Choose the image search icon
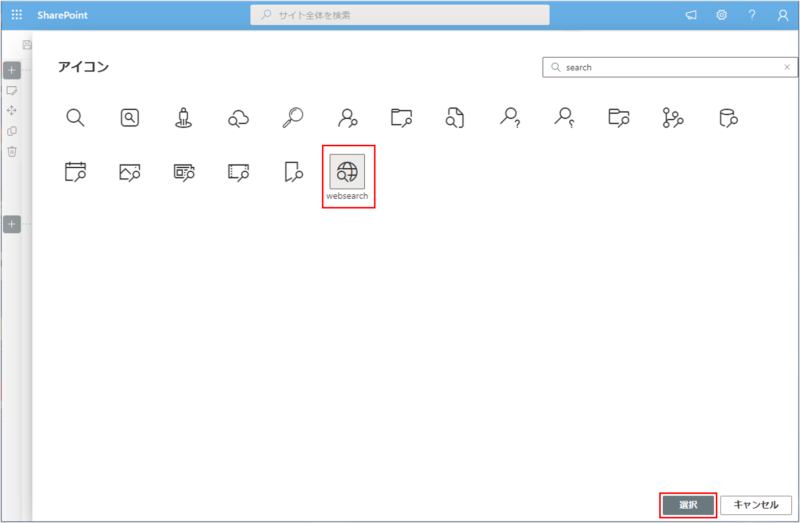This screenshot has width=800, height=523. coord(130,172)
